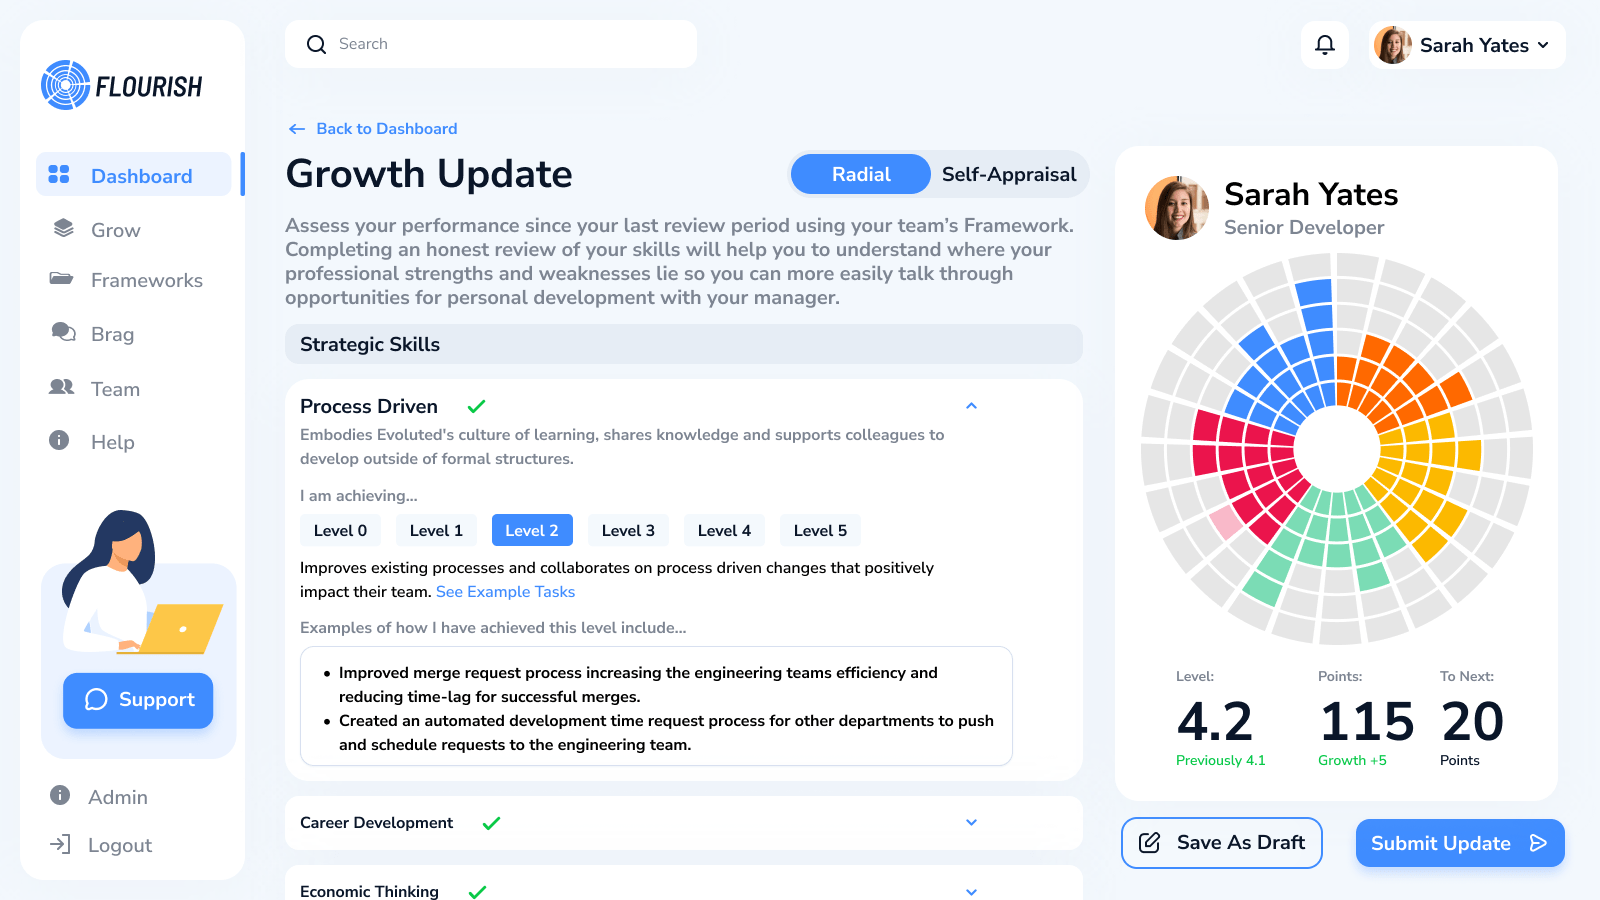Viewport: 1600px width, 900px height.
Task: Click the Brag chat bubbles icon
Action: [64, 333]
